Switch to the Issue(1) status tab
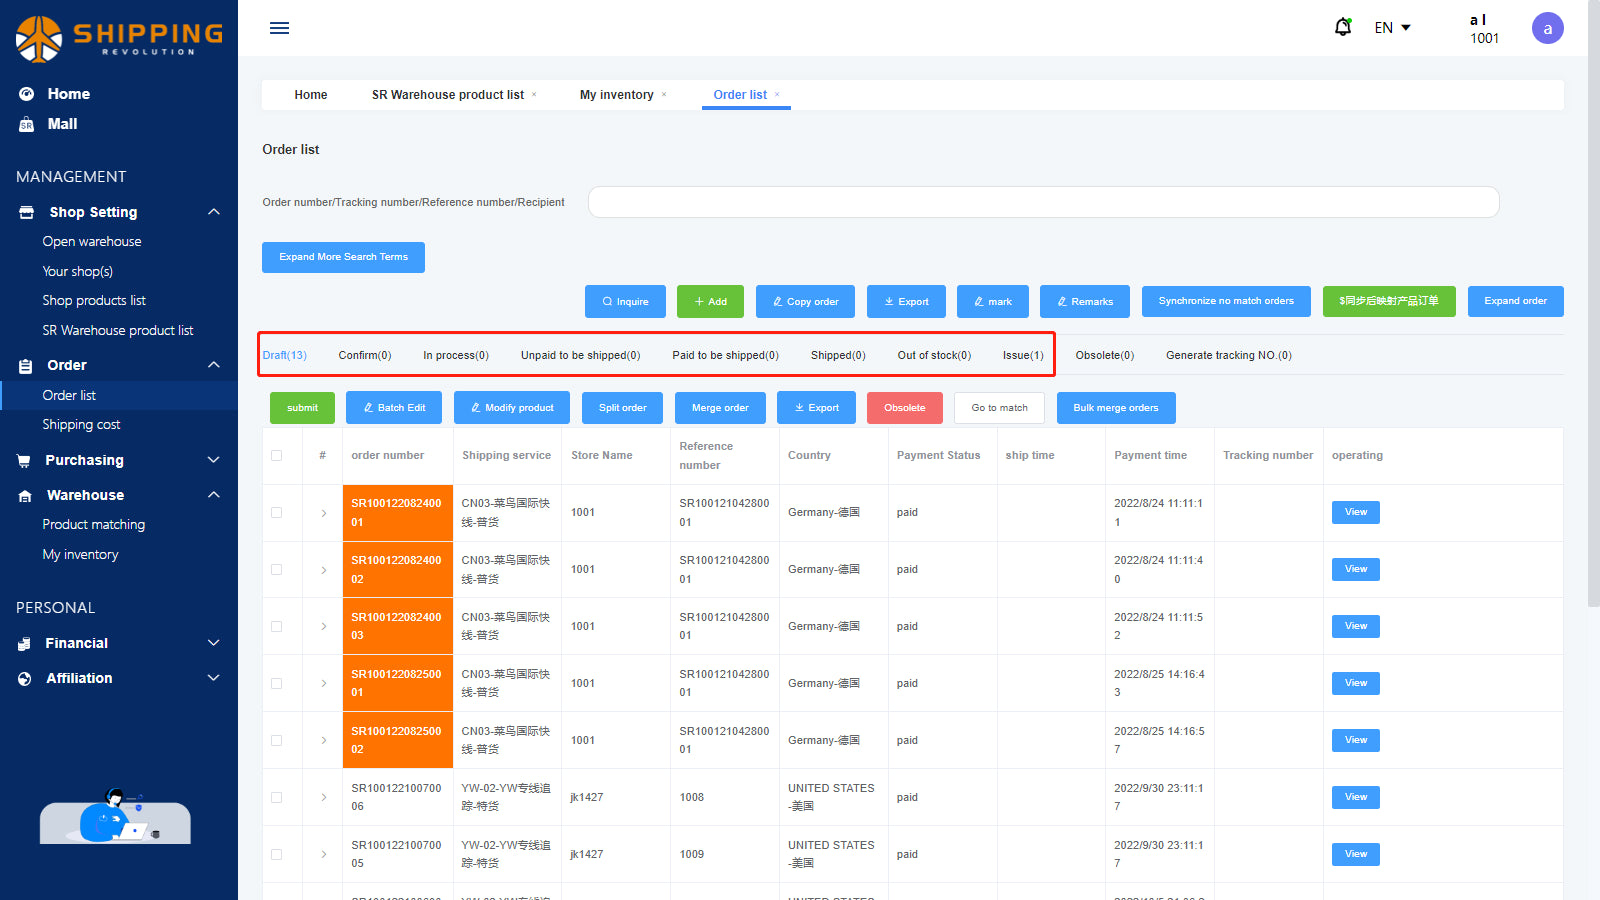Screen dimensions: 1600x900 (1022, 355)
